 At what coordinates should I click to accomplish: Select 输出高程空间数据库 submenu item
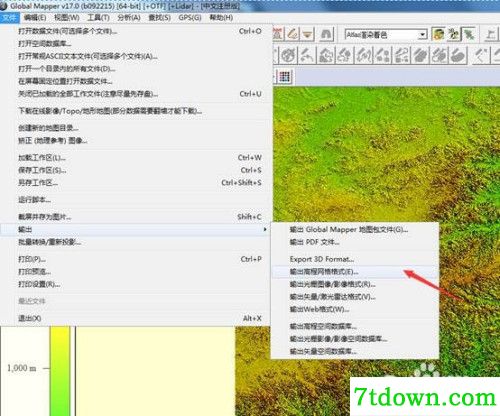[x=355, y=326]
